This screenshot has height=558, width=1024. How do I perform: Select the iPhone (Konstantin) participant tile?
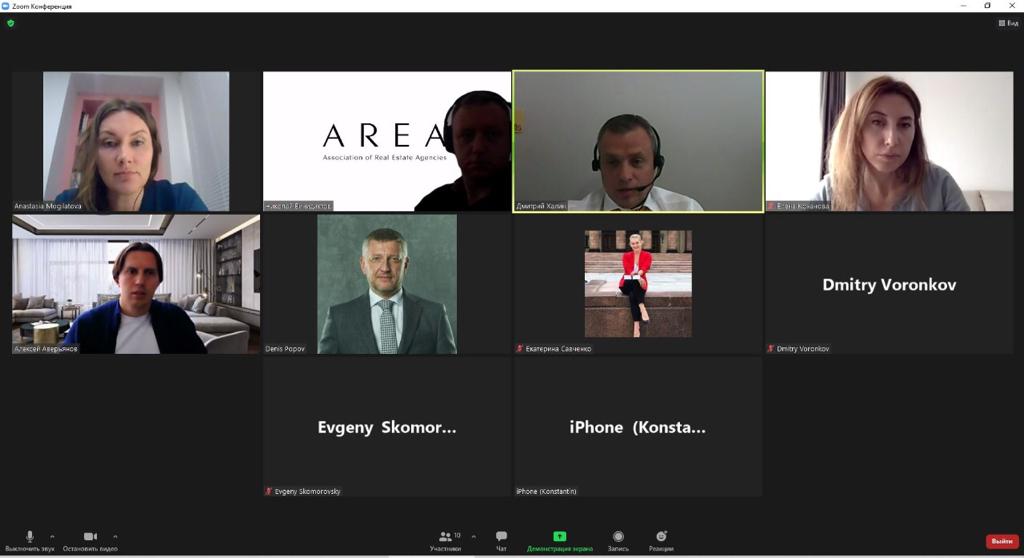pos(637,427)
